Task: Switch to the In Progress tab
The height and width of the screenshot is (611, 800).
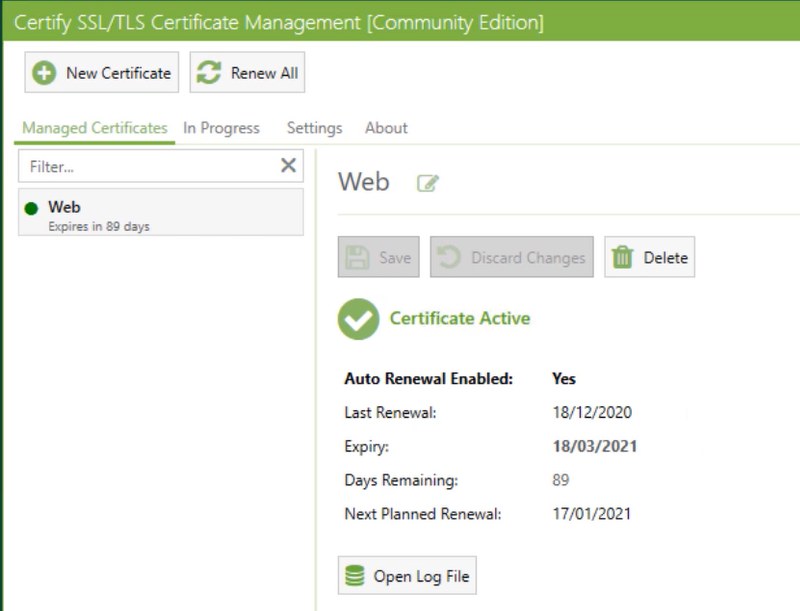Action: pyautogui.click(x=221, y=128)
